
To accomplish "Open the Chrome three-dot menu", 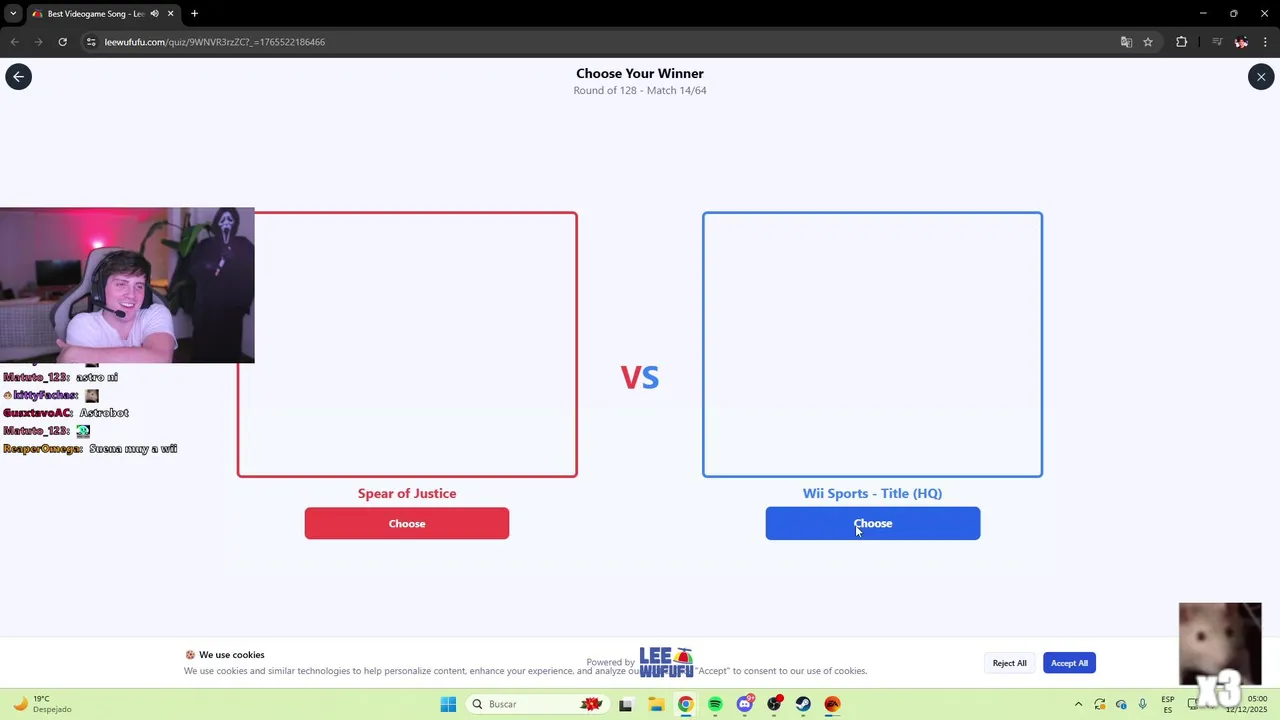I will tap(1266, 42).
